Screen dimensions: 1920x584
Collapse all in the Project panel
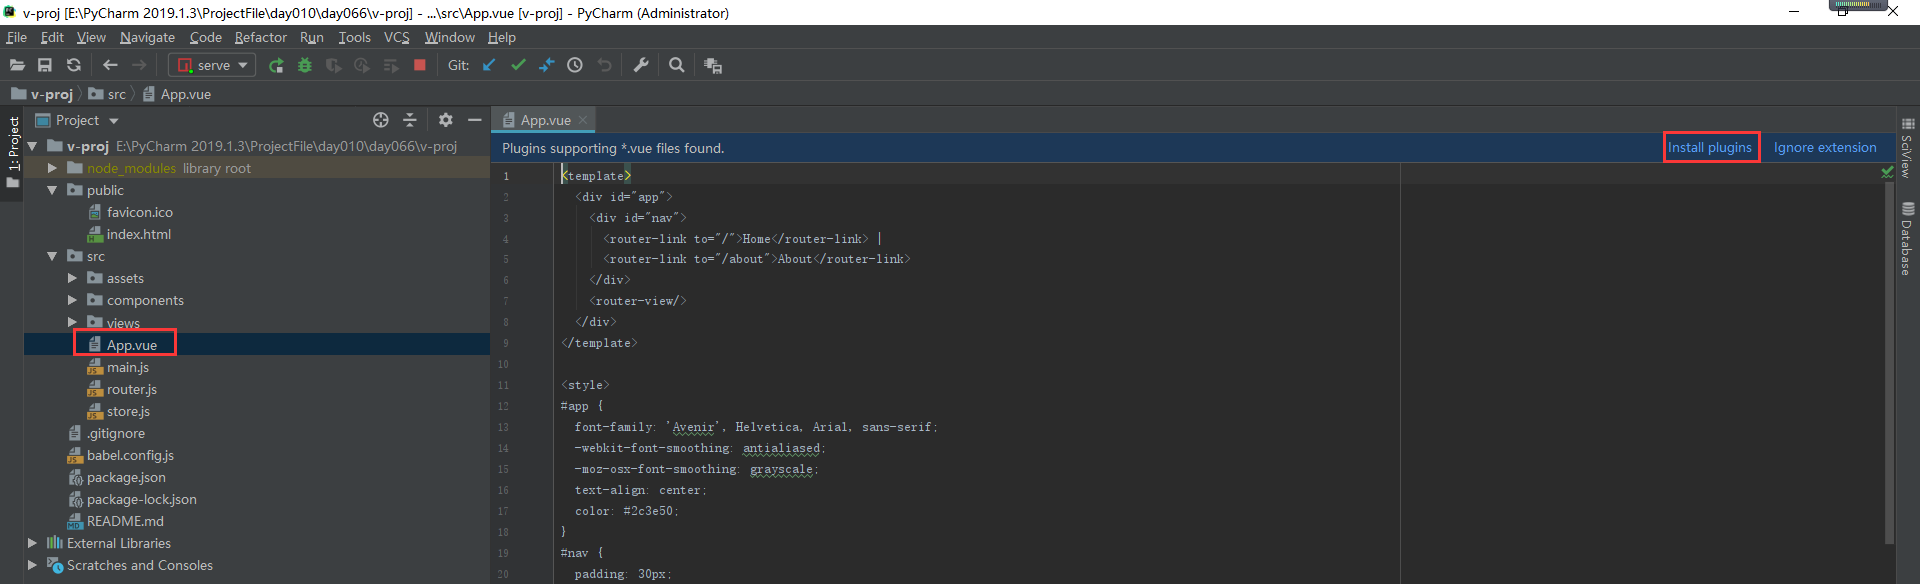[x=410, y=120]
